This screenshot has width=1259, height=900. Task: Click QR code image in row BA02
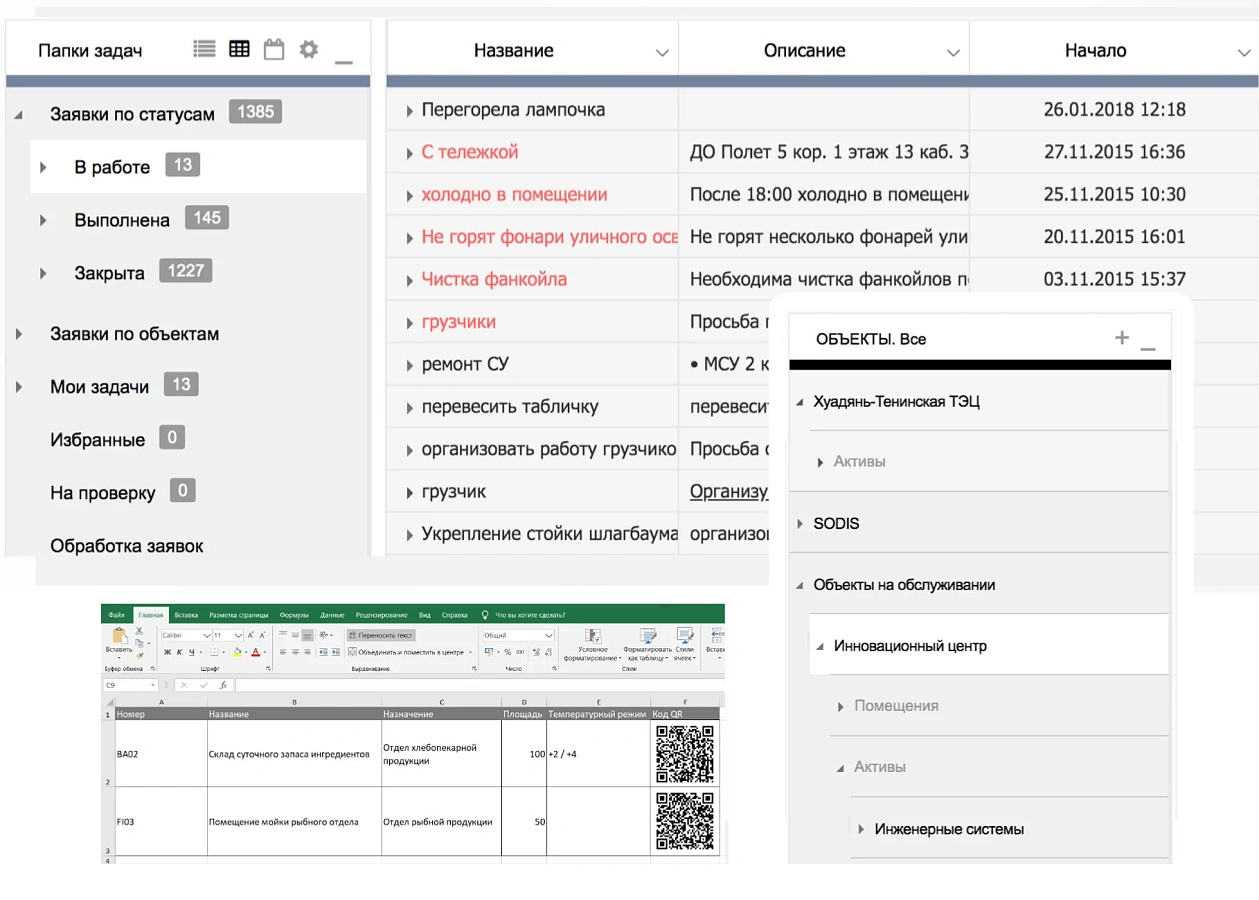685,754
